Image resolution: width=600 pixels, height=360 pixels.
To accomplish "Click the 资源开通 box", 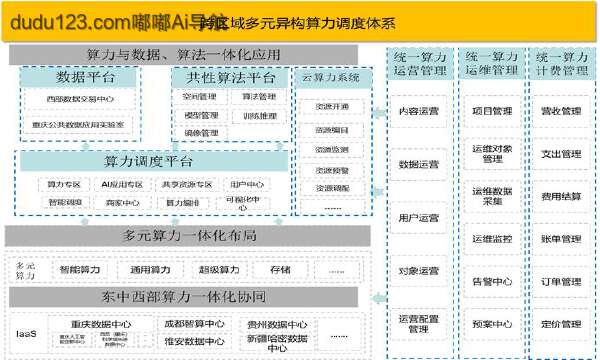I will coord(332,107).
